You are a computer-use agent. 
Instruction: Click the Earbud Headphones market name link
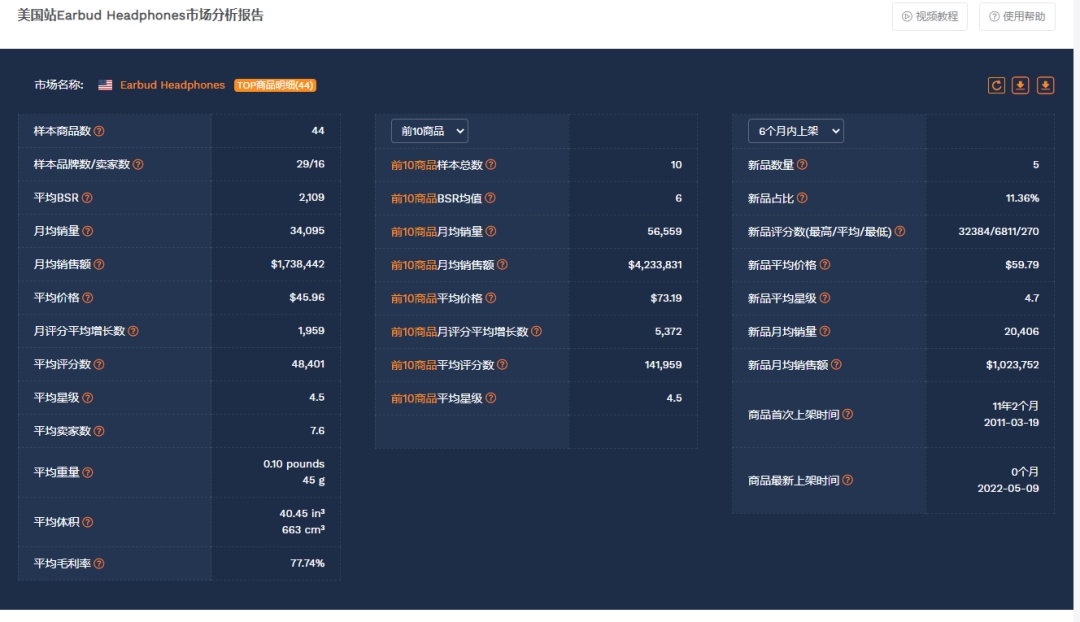(x=172, y=86)
